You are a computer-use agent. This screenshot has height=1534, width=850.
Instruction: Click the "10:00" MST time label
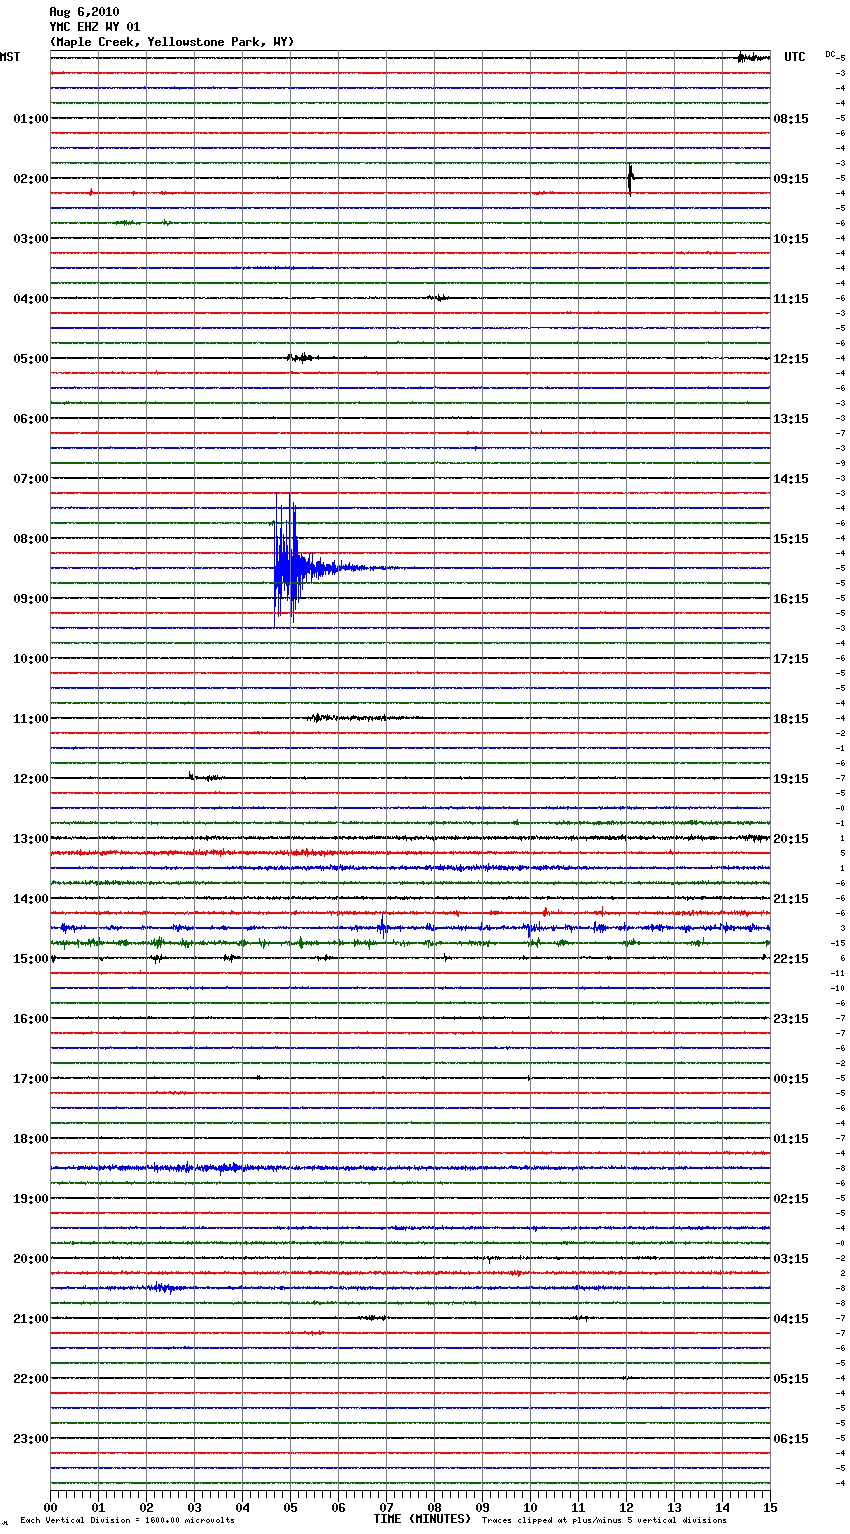(x=31, y=659)
